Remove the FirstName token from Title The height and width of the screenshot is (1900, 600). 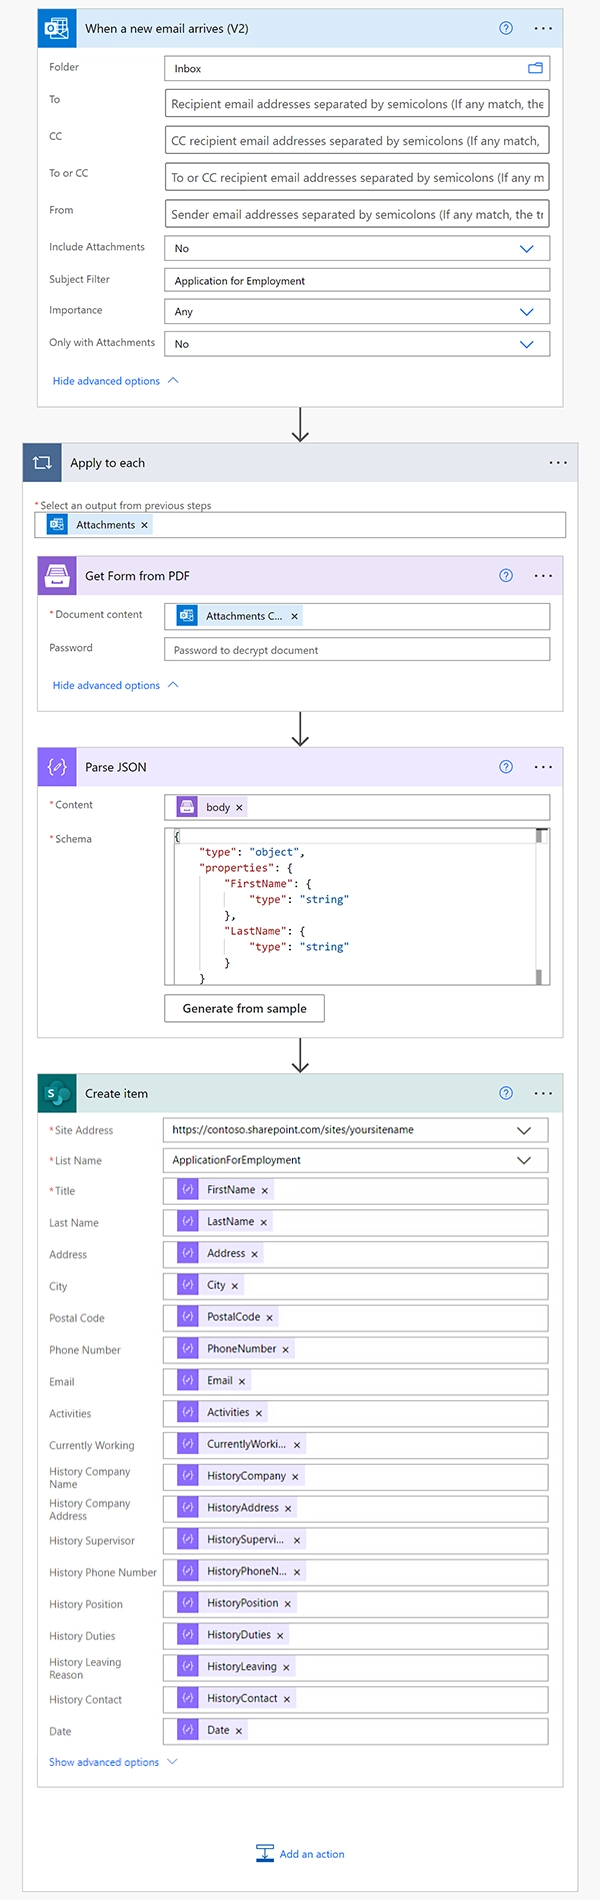coord(265,1190)
